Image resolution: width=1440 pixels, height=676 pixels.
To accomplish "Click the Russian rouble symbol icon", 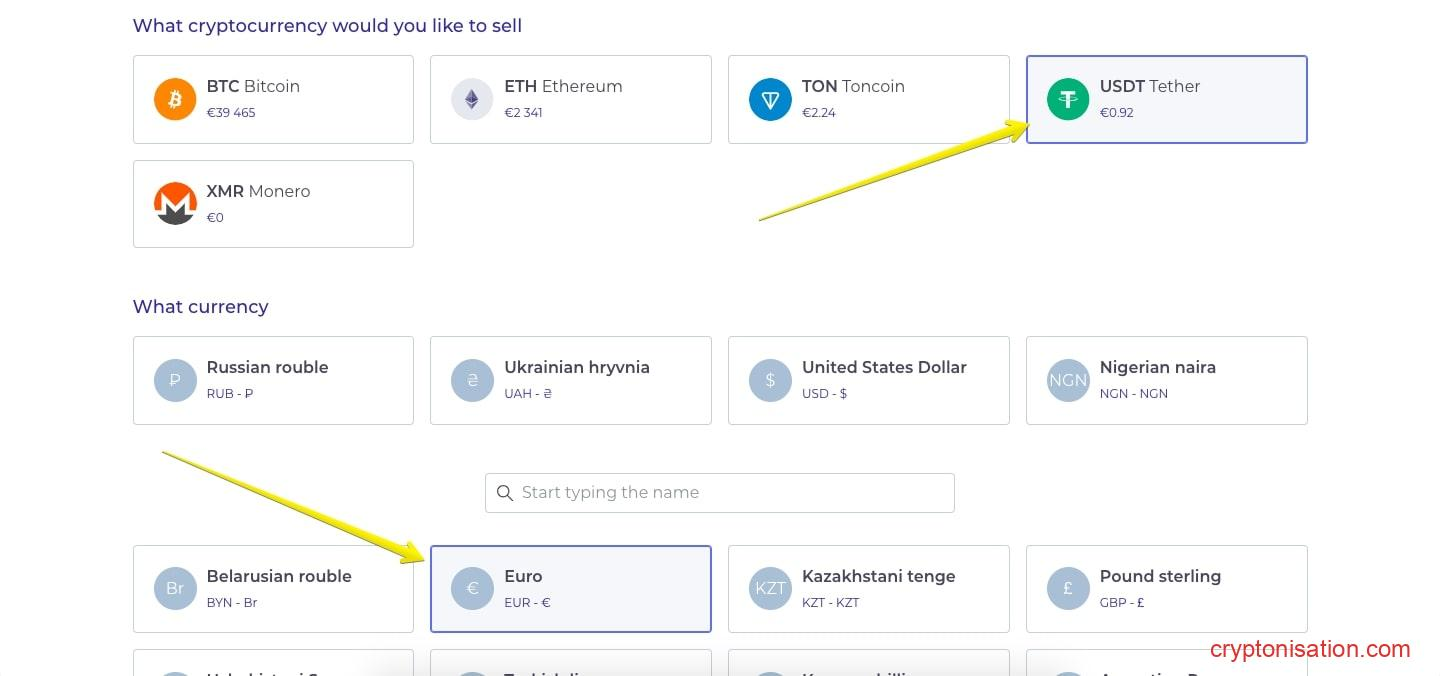I will point(175,381).
